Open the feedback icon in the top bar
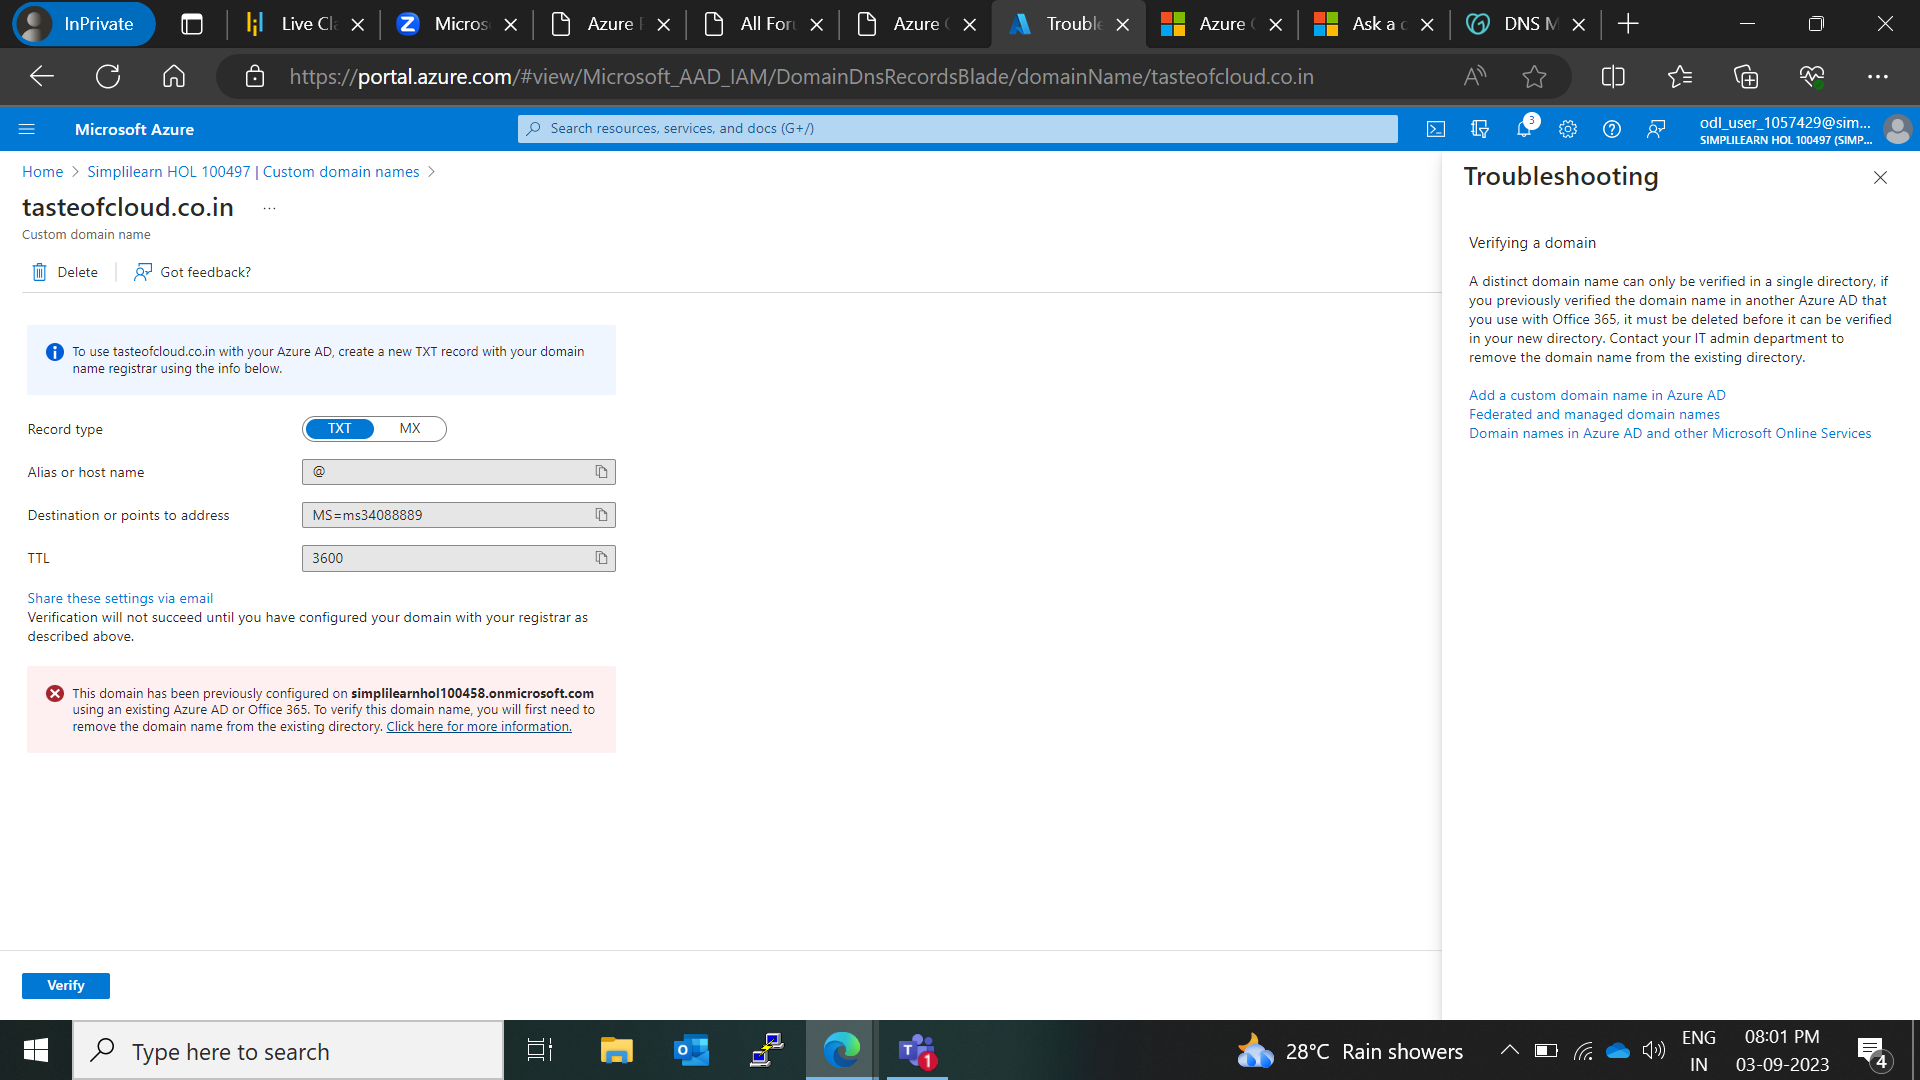 (x=1655, y=128)
